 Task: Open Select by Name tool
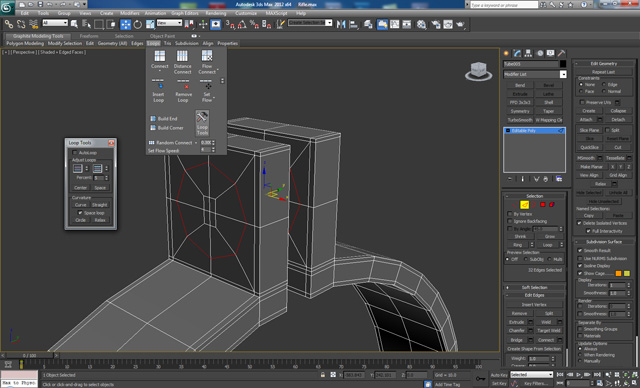[87, 24]
